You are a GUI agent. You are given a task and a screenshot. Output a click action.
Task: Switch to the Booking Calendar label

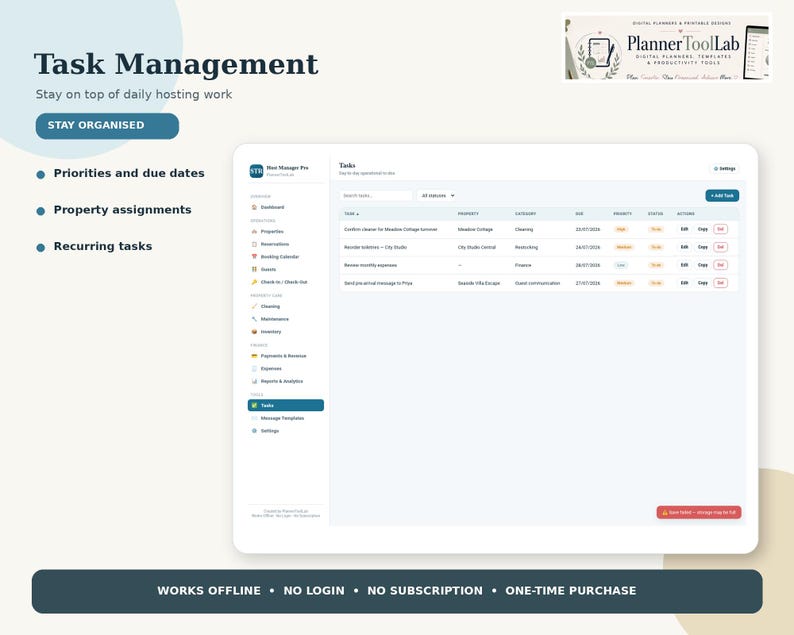[280, 257]
